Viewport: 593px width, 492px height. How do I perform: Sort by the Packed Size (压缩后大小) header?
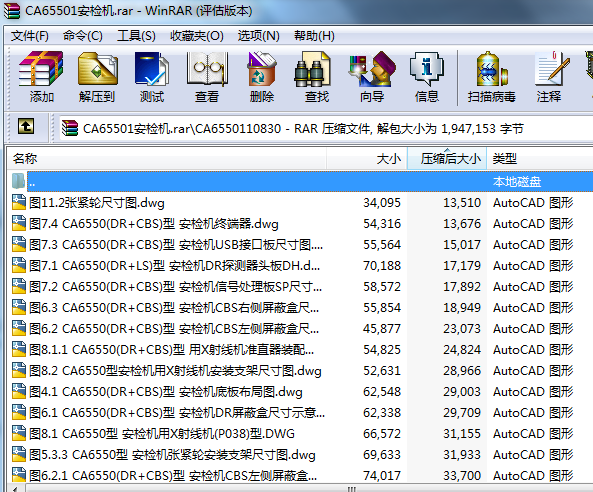tap(447, 158)
